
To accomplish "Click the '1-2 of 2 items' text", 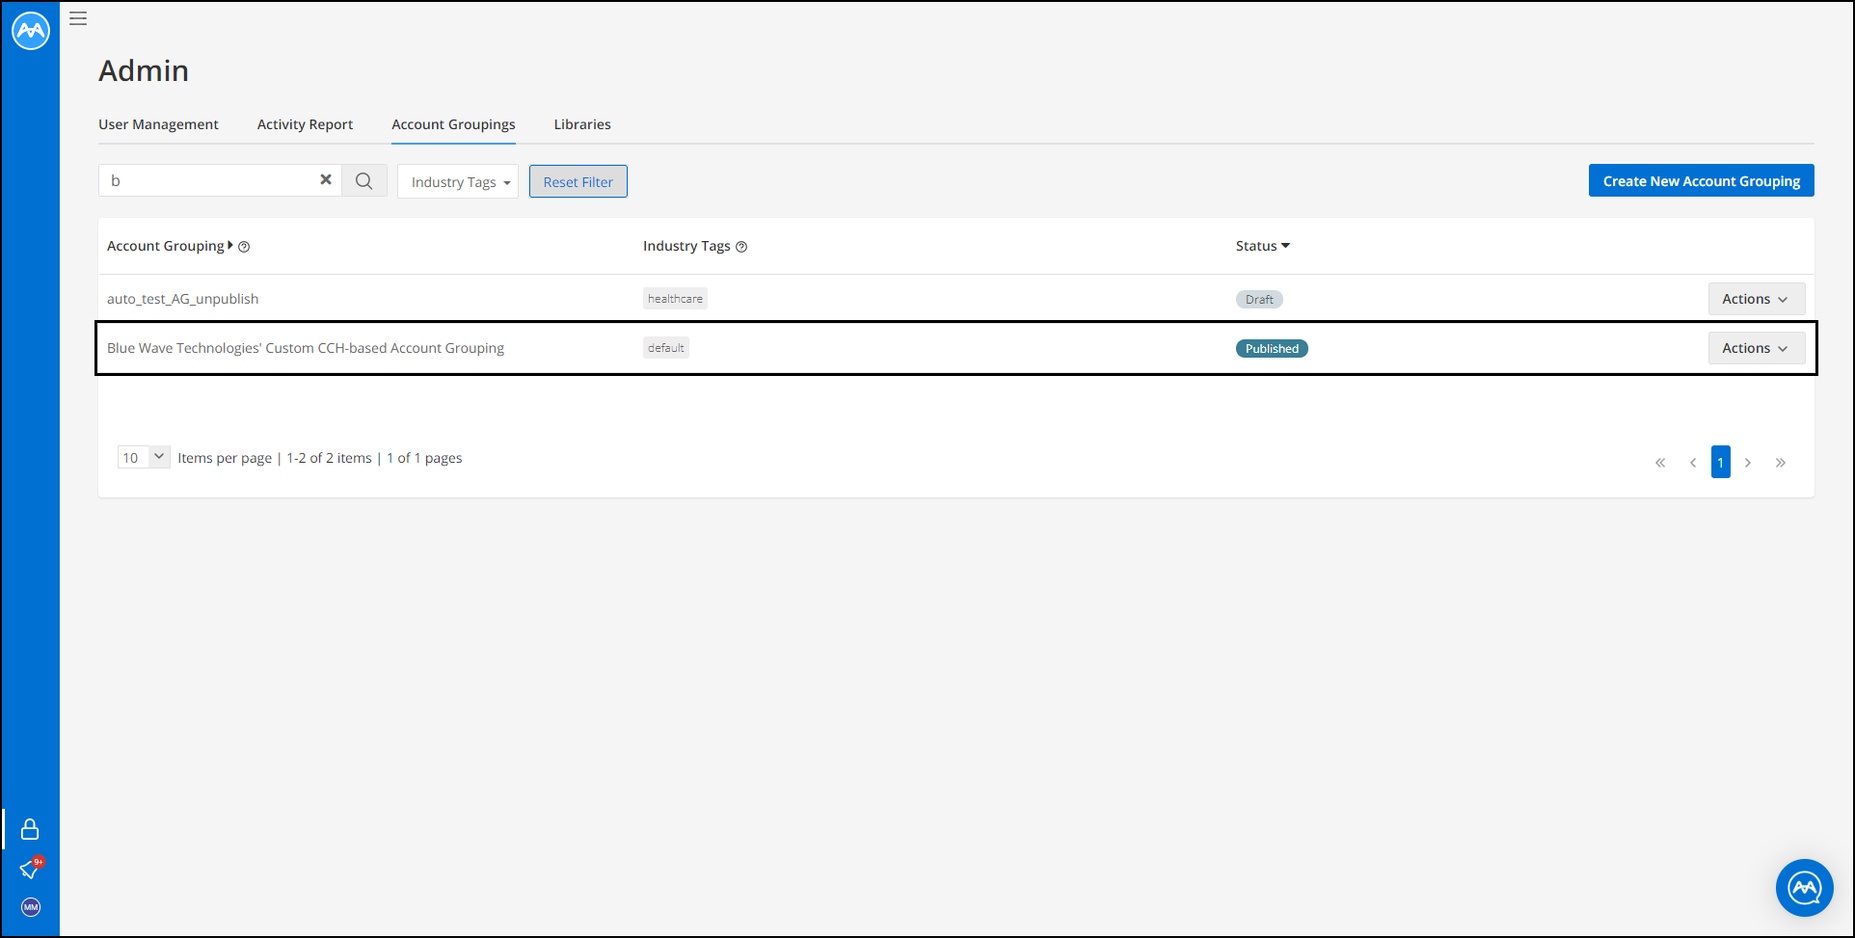I will (329, 458).
